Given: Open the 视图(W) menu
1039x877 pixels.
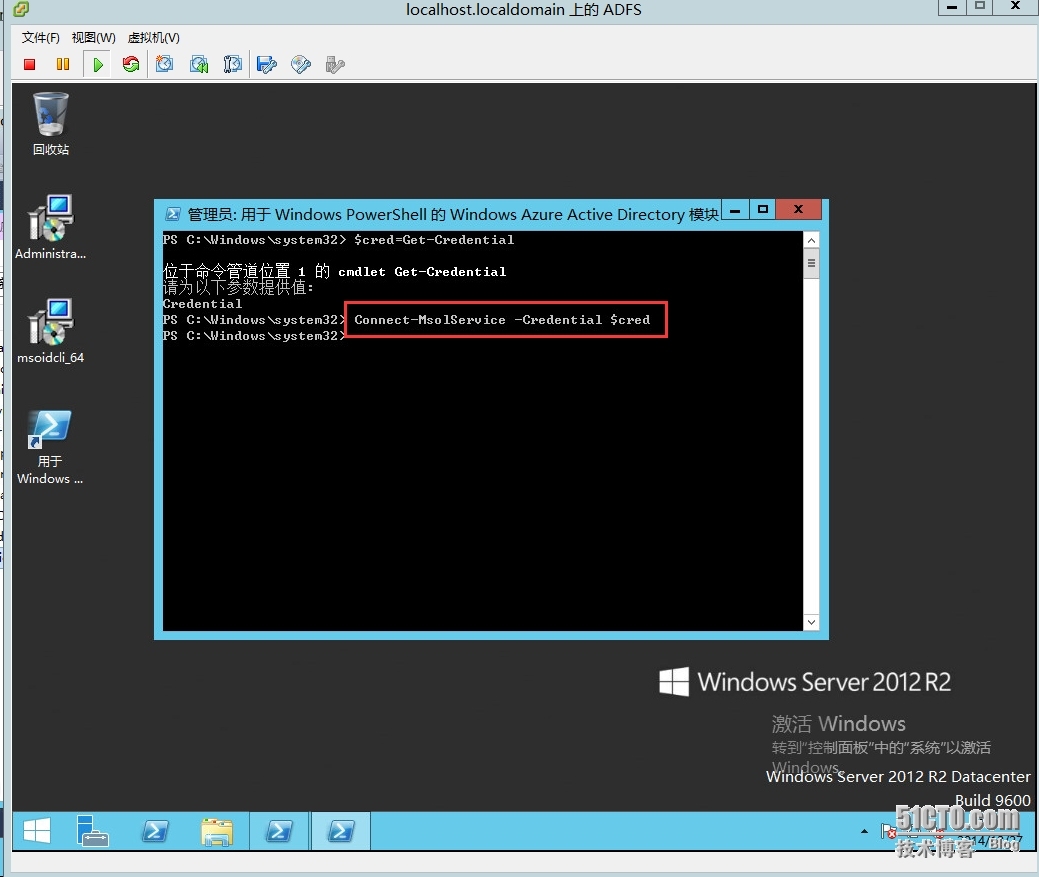Looking at the screenshot, I should point(93,38).
